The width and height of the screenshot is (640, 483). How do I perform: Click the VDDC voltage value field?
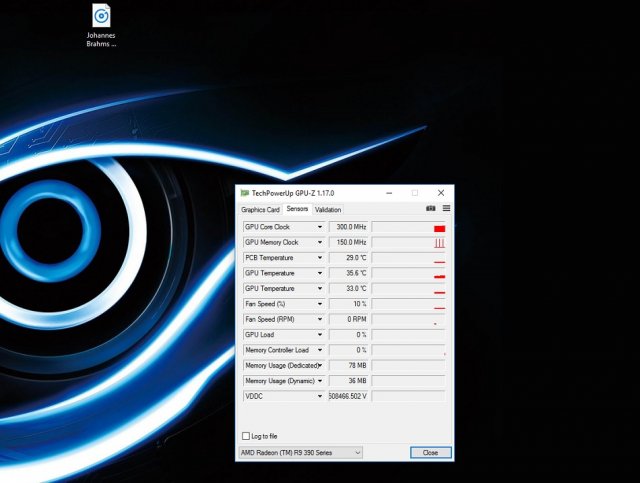[348, 397]
